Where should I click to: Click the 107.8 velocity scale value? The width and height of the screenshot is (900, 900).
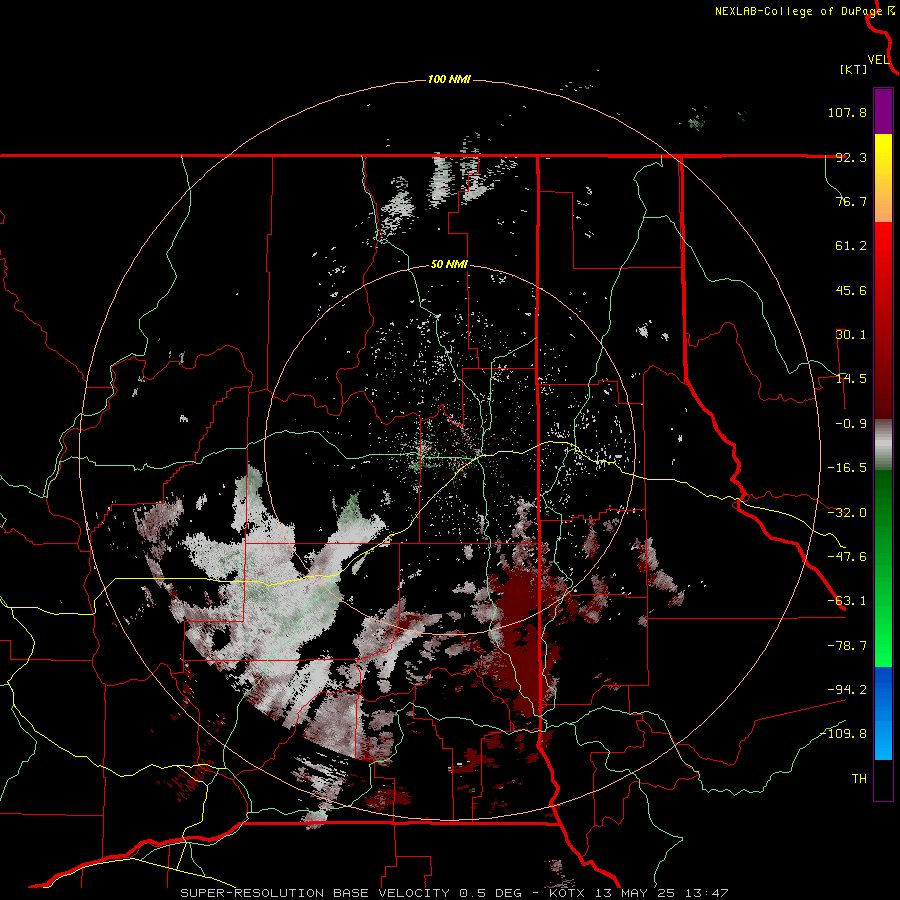pos(847,112)
